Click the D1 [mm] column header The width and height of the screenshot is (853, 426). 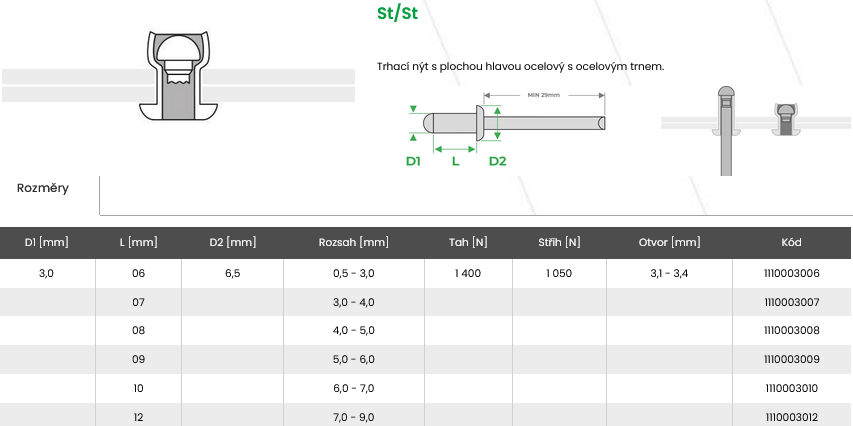click(x=47, y=242)
